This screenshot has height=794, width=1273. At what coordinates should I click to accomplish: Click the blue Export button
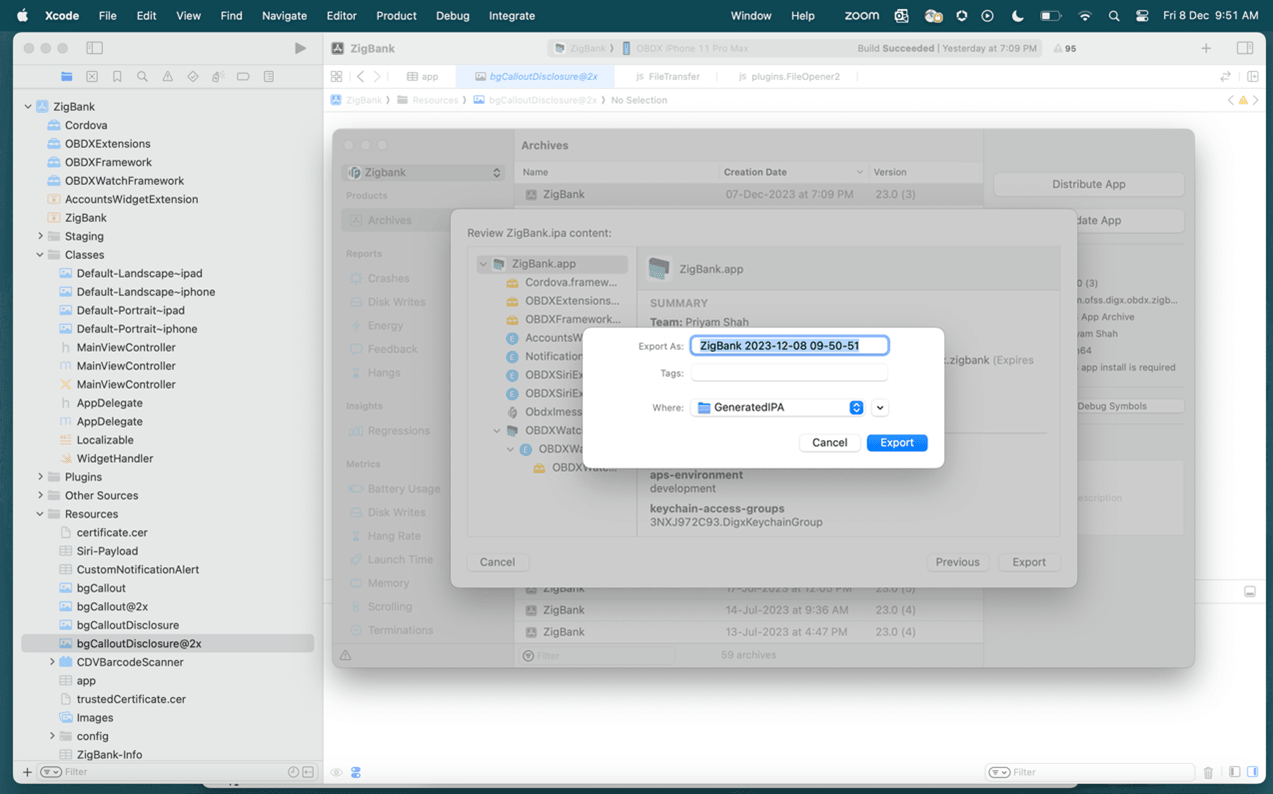point(896,443)
